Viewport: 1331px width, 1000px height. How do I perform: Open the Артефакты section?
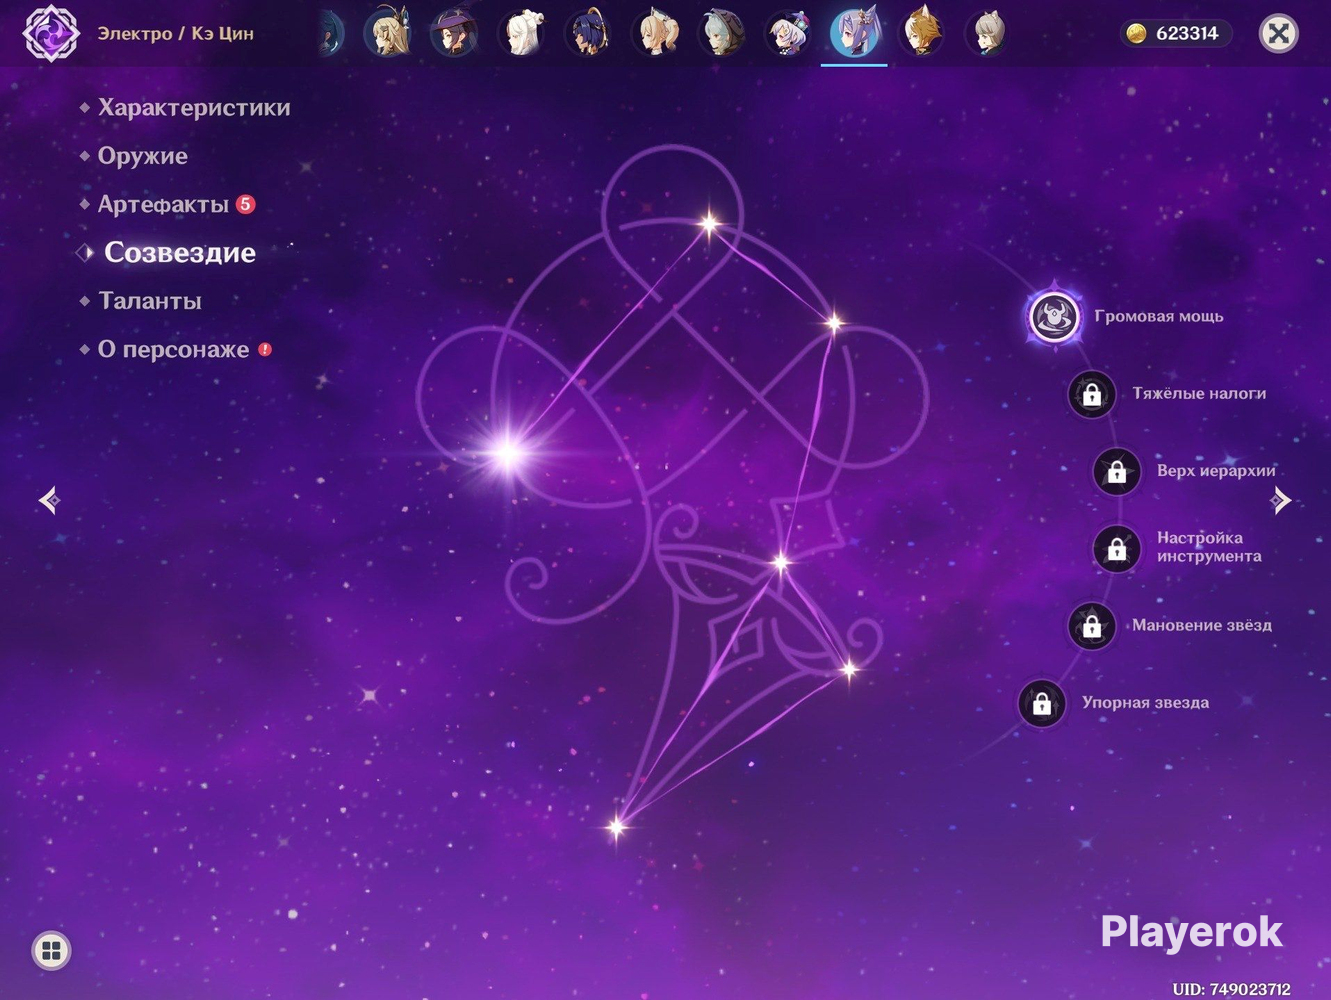[x=164, y=204]
